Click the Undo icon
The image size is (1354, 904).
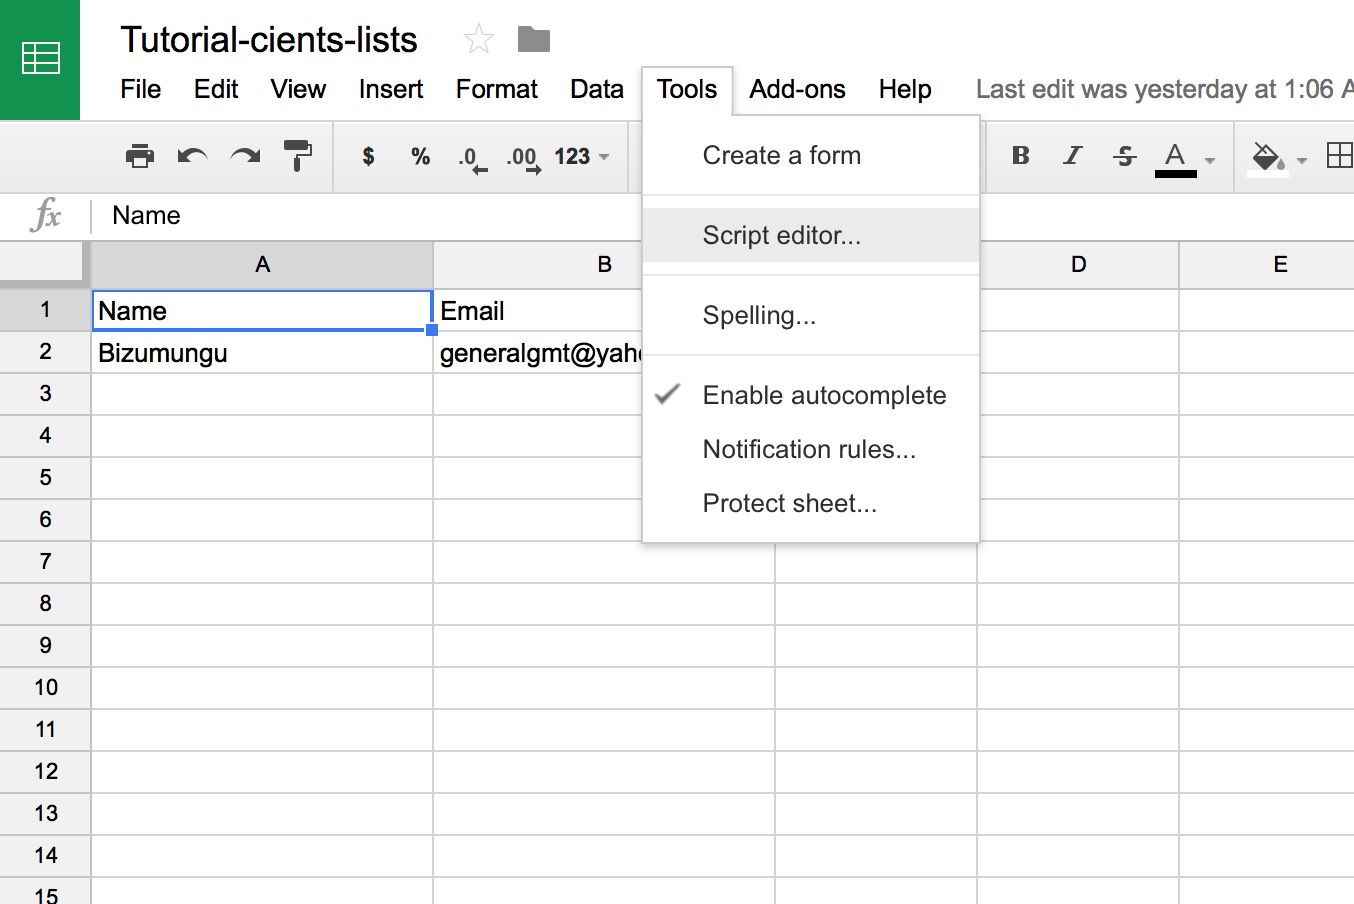[193, 156]
